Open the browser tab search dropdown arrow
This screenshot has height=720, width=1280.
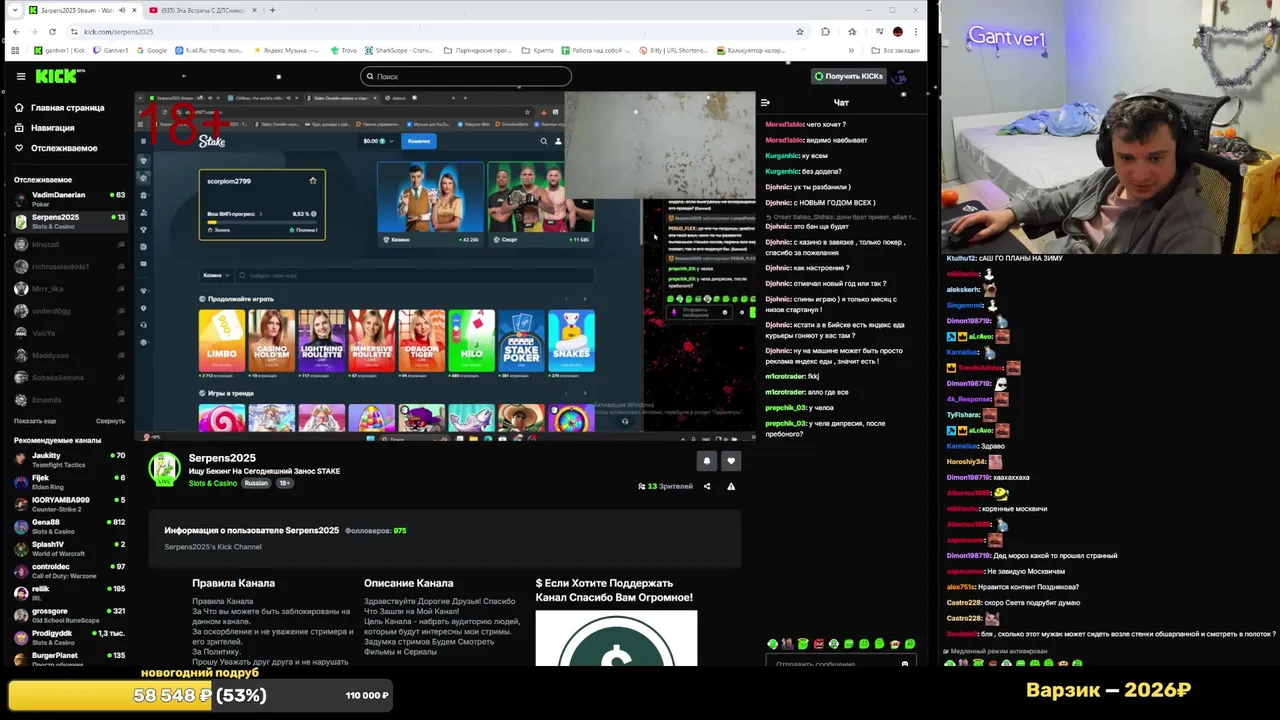15,10
